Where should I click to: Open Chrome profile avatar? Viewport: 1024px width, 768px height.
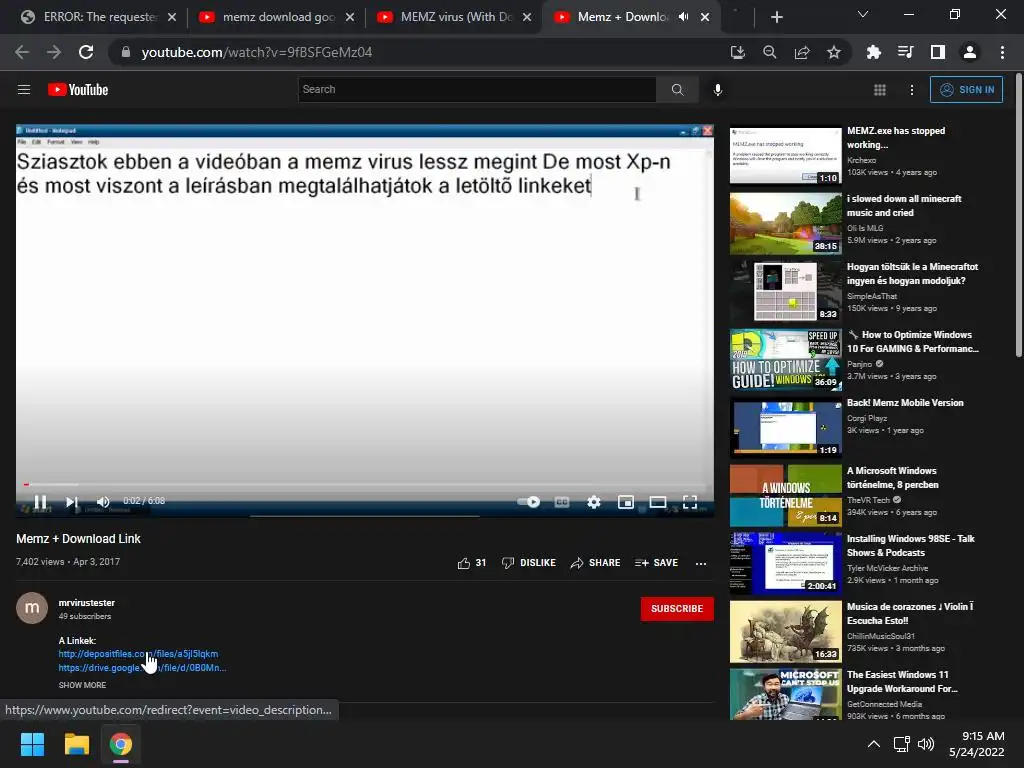969,52
